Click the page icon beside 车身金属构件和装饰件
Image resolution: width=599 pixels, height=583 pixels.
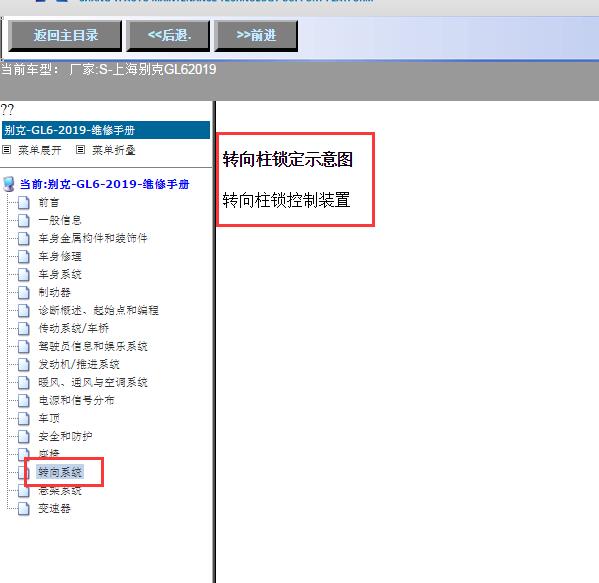[24, 238]
